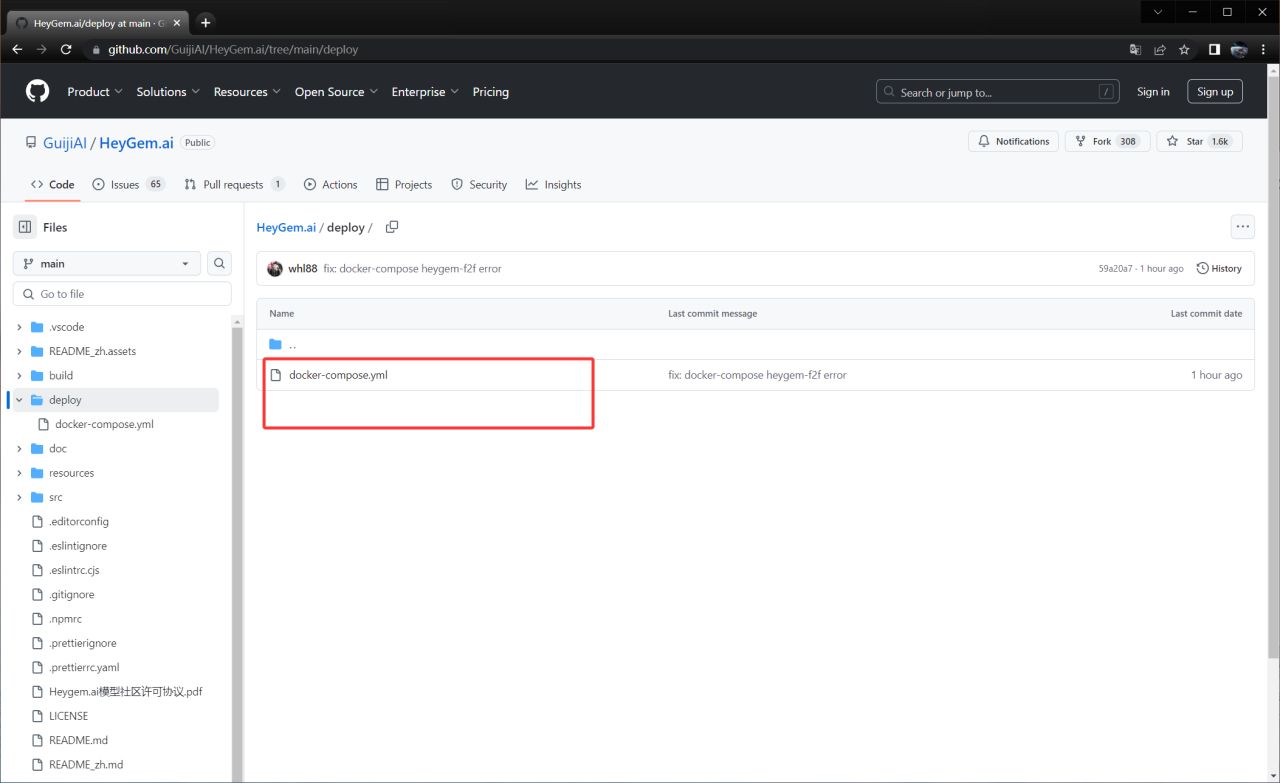1280x783 pixels.
Task: Open Solutions dropdown menu
Action: pyautogui.click(x=168, y=91)
